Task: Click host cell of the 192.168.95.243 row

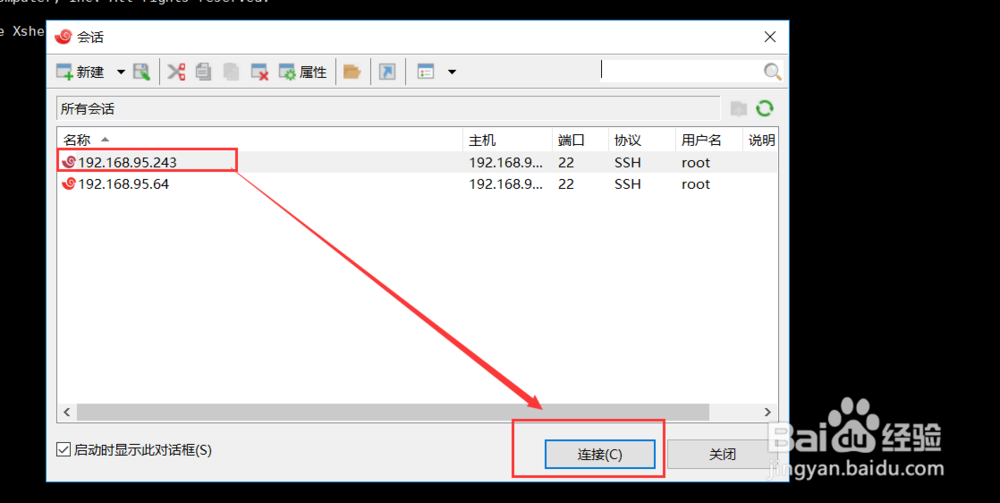Action: click(x=506, y=163)
